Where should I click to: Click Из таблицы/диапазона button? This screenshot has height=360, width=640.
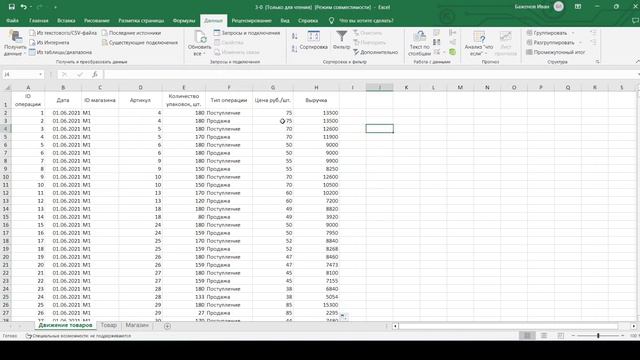pyautogui.click(x=60, y=52)
